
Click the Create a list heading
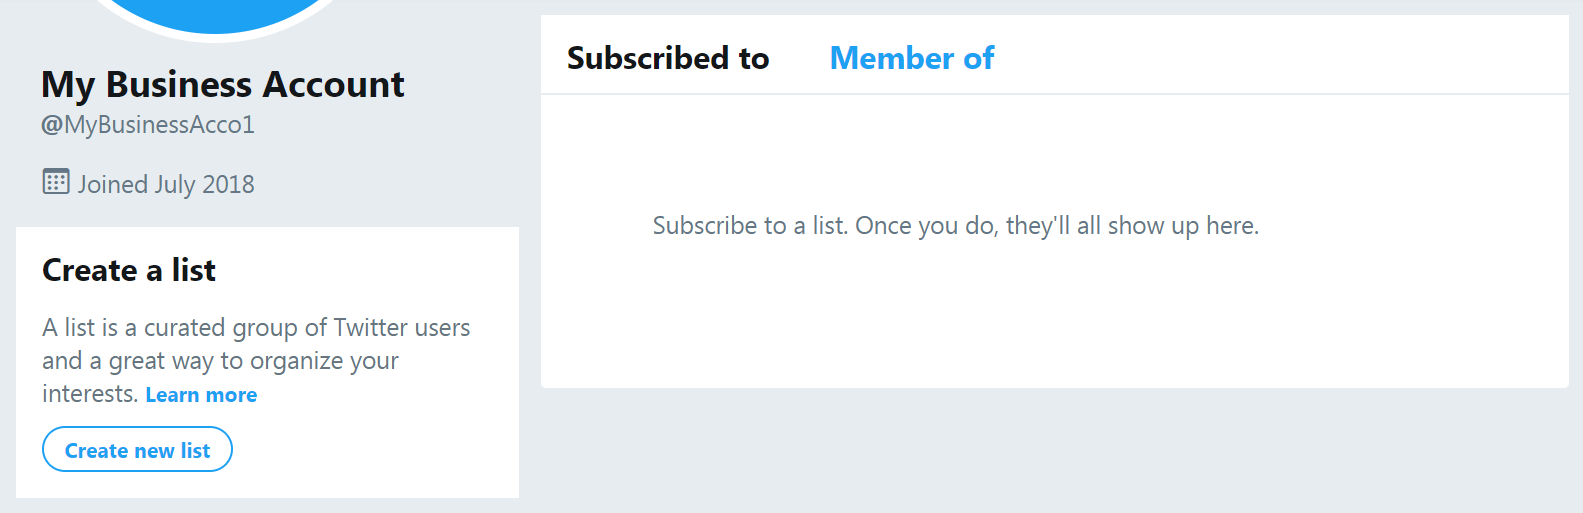[129, 270]
